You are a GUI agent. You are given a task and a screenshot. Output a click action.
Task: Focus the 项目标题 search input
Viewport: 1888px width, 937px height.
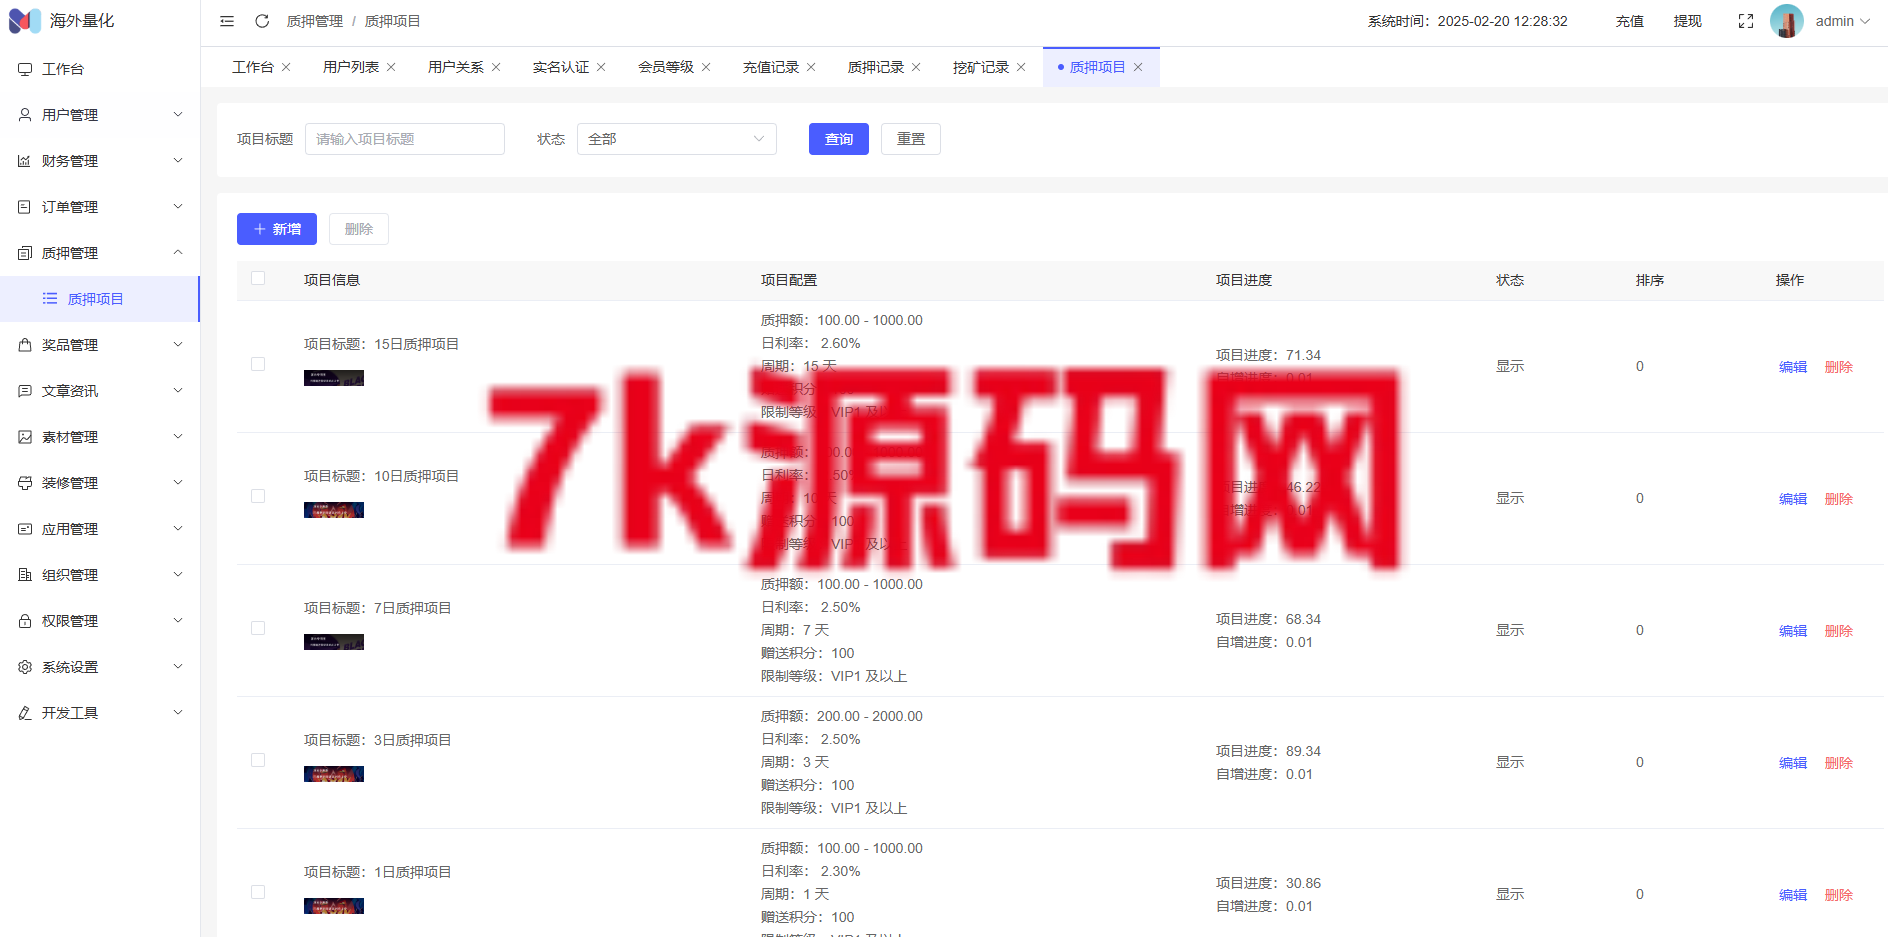(x=405, y=139)
